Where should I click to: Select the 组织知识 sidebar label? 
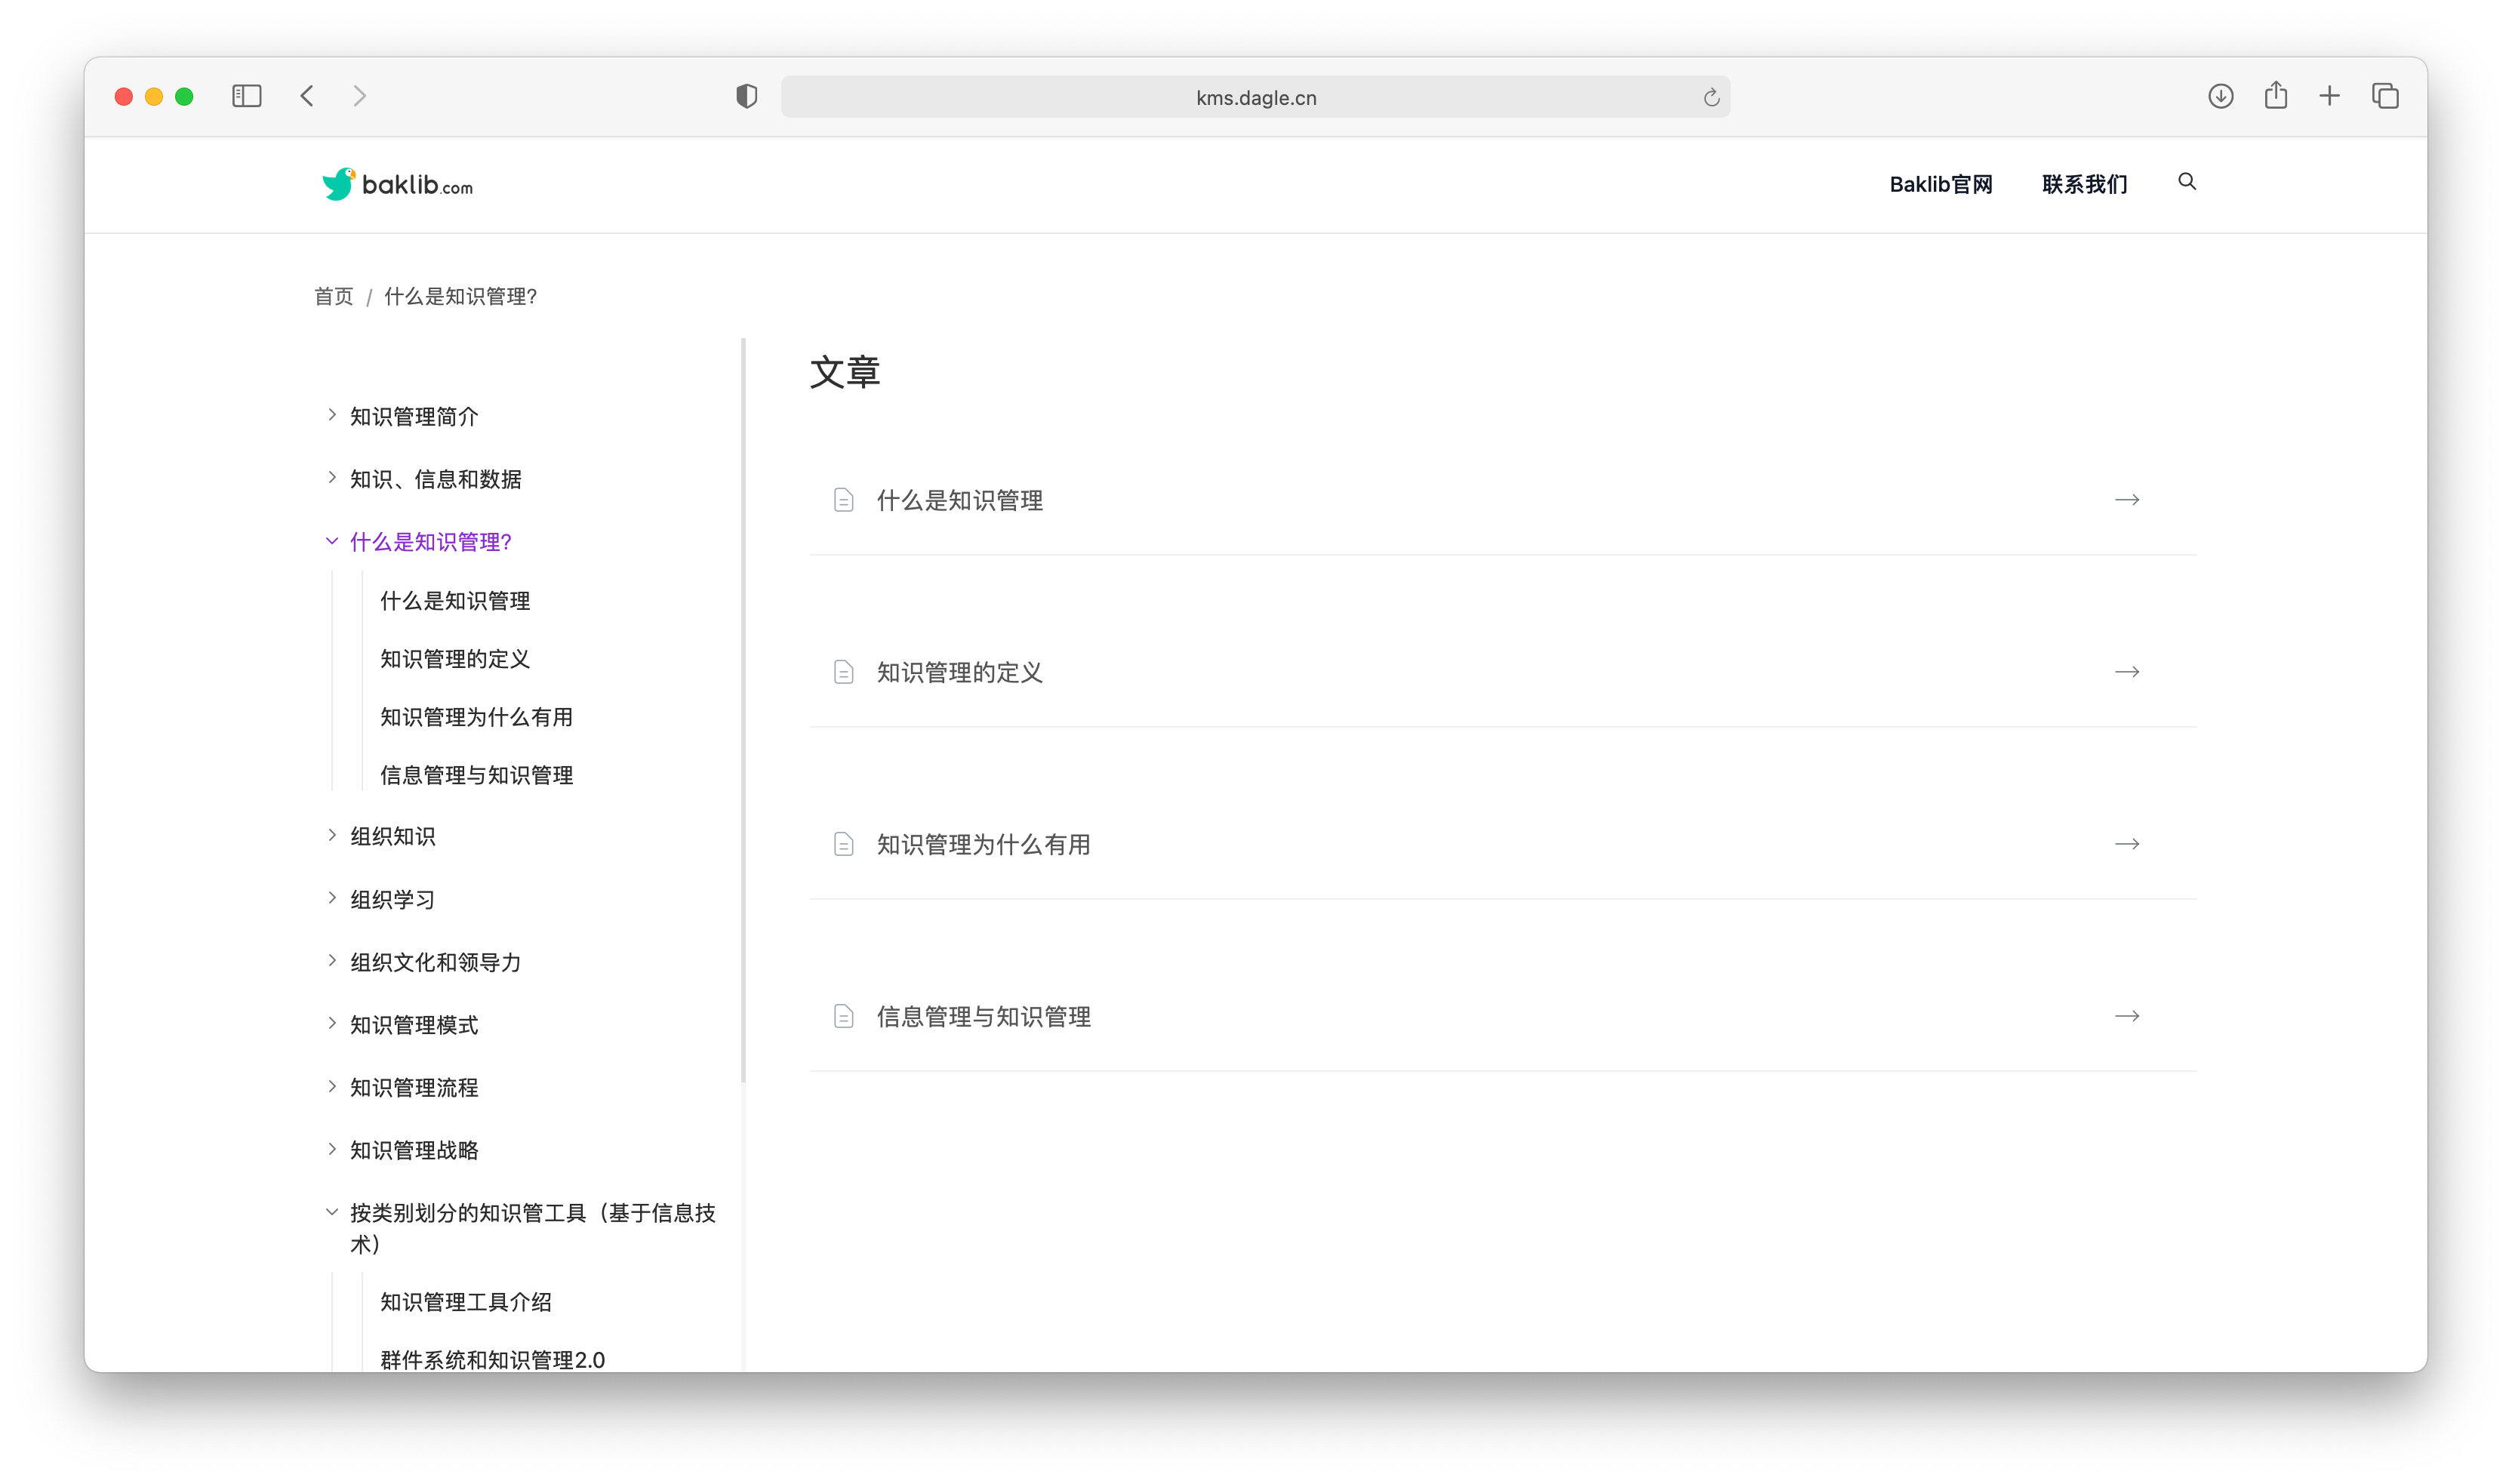point(393,836)
